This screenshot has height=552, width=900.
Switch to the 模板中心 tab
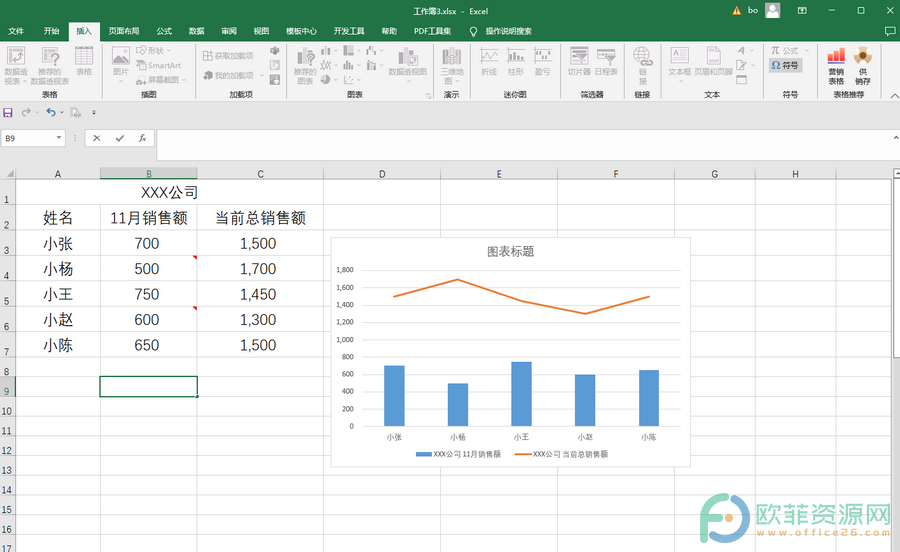click(301, 31)
